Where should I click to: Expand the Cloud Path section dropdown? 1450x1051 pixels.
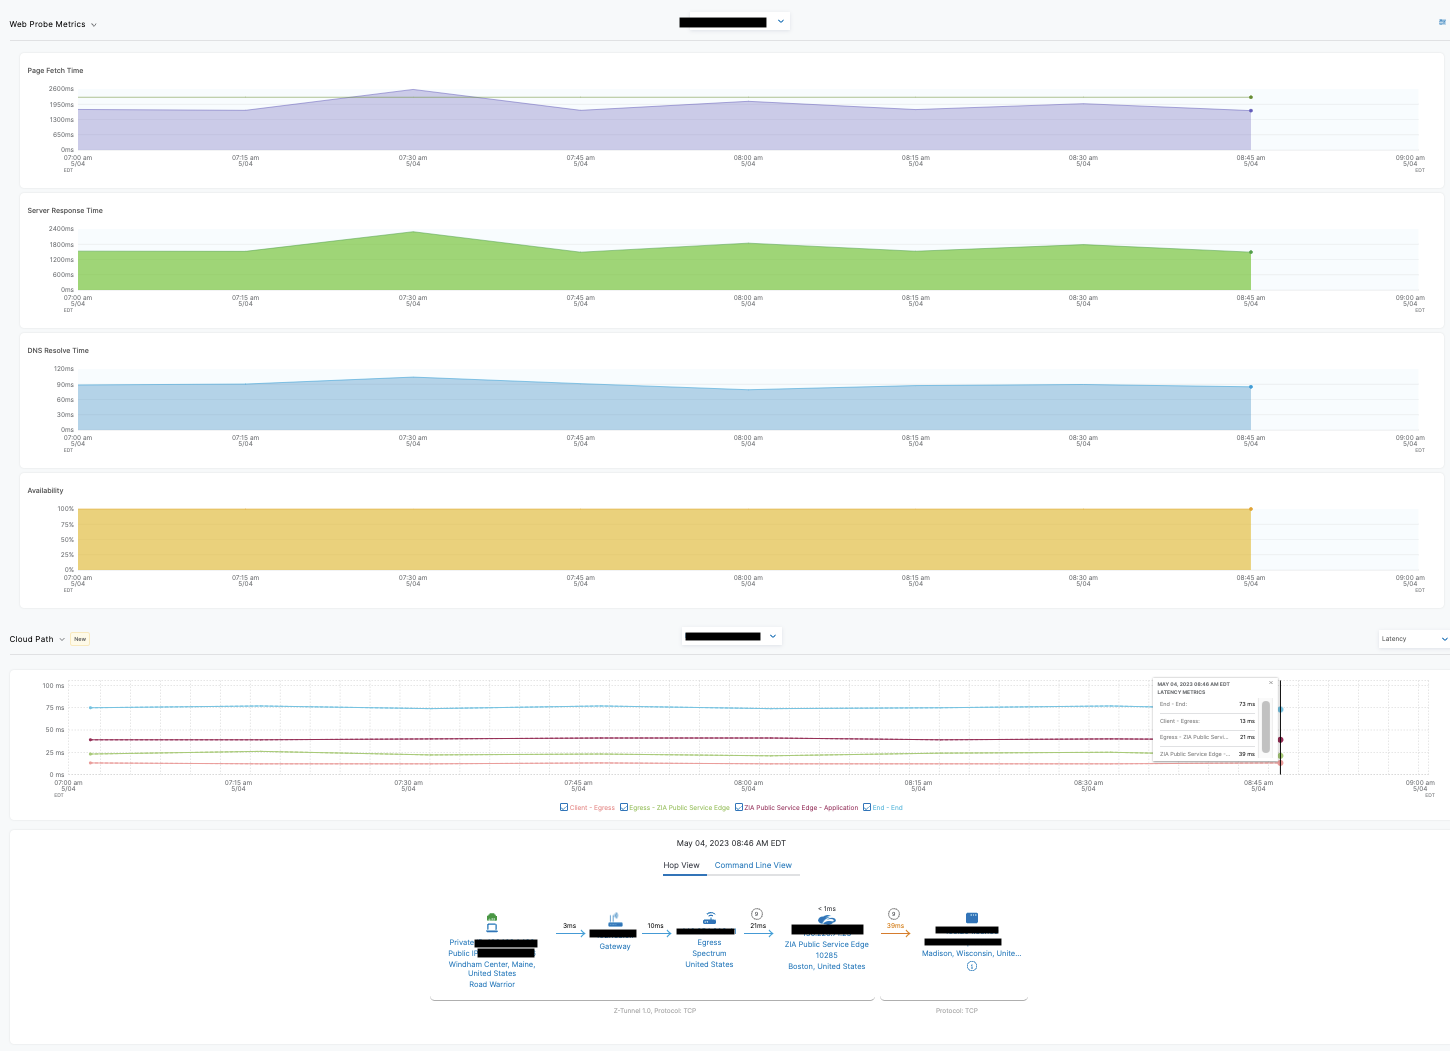click(x=62, y=639)
